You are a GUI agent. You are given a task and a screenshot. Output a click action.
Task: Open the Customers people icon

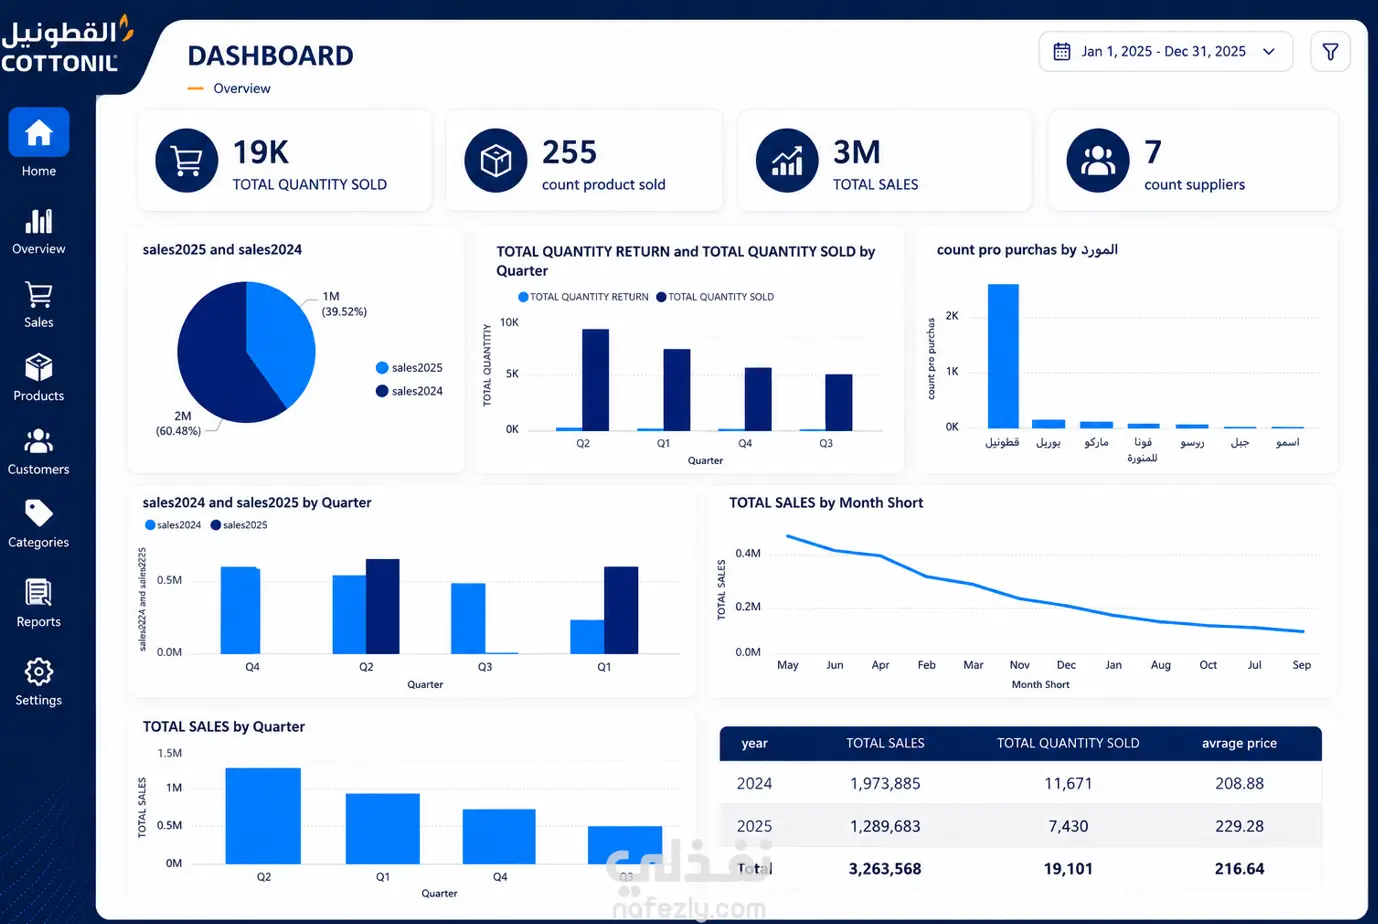(x=39, y=441)
